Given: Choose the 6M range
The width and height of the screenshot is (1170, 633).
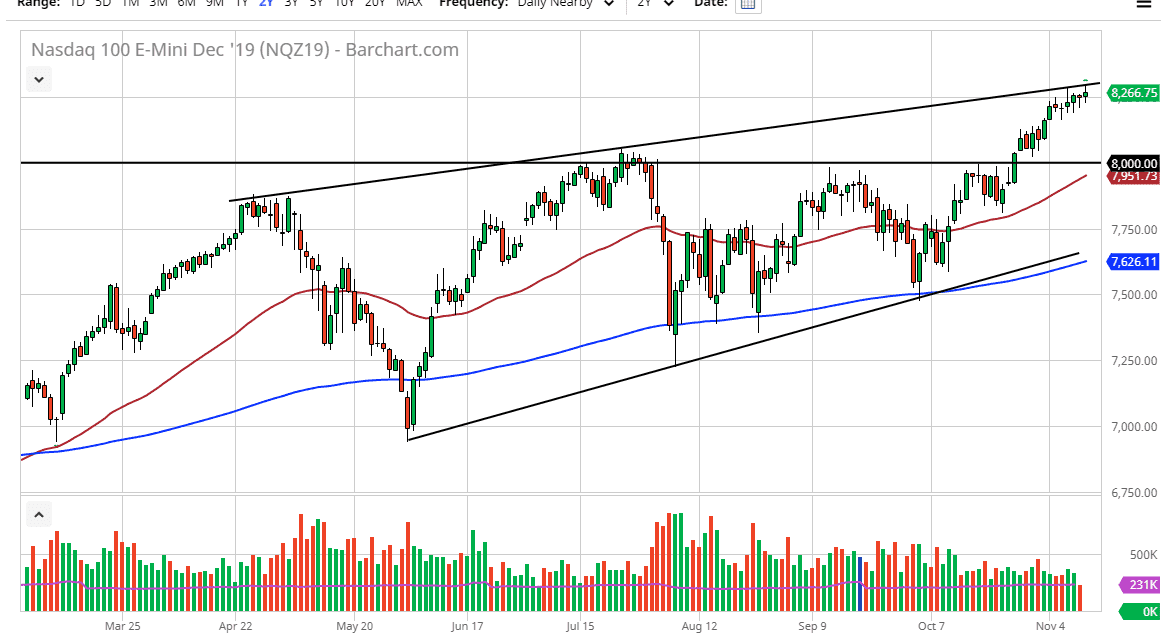Looking at the screenshot, I should (186, 4).
